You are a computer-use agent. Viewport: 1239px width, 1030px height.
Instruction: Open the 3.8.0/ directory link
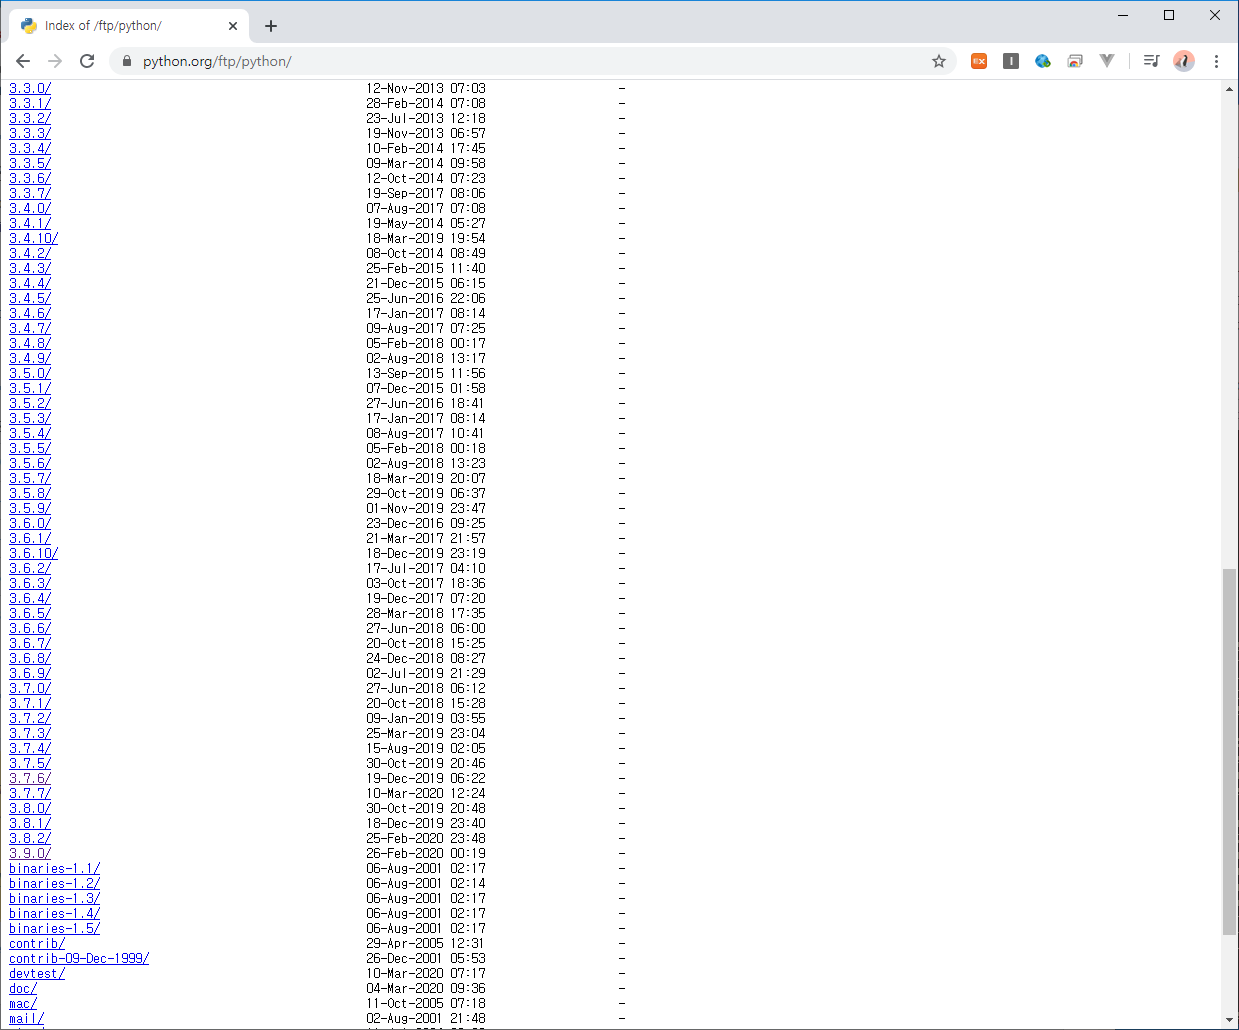(30, 808)
